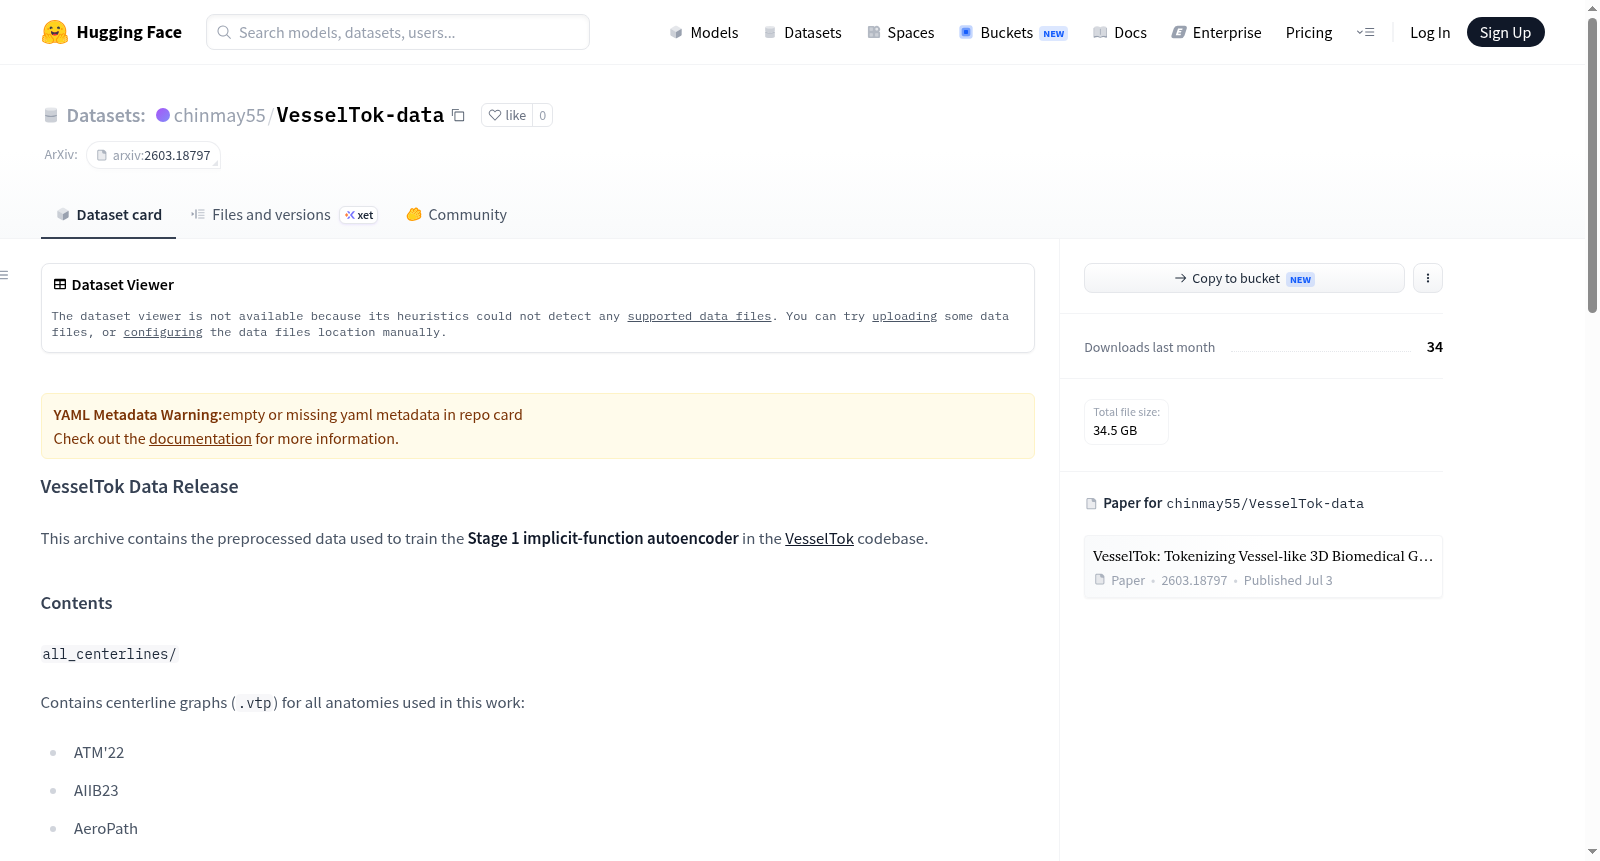This screenshot has height=861, width=1600.
Task: Click the Copy to bucket button
Action: point(1244,278)
